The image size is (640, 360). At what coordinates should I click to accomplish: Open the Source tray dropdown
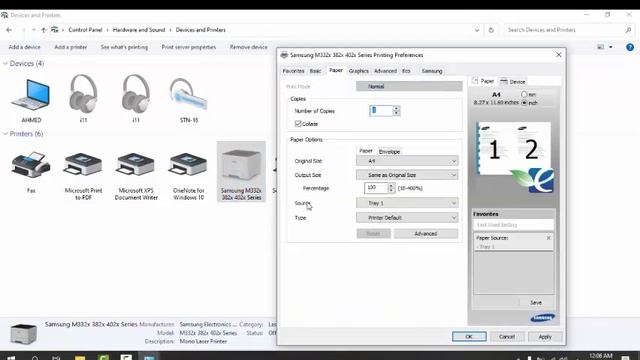[x=407, y=203]
